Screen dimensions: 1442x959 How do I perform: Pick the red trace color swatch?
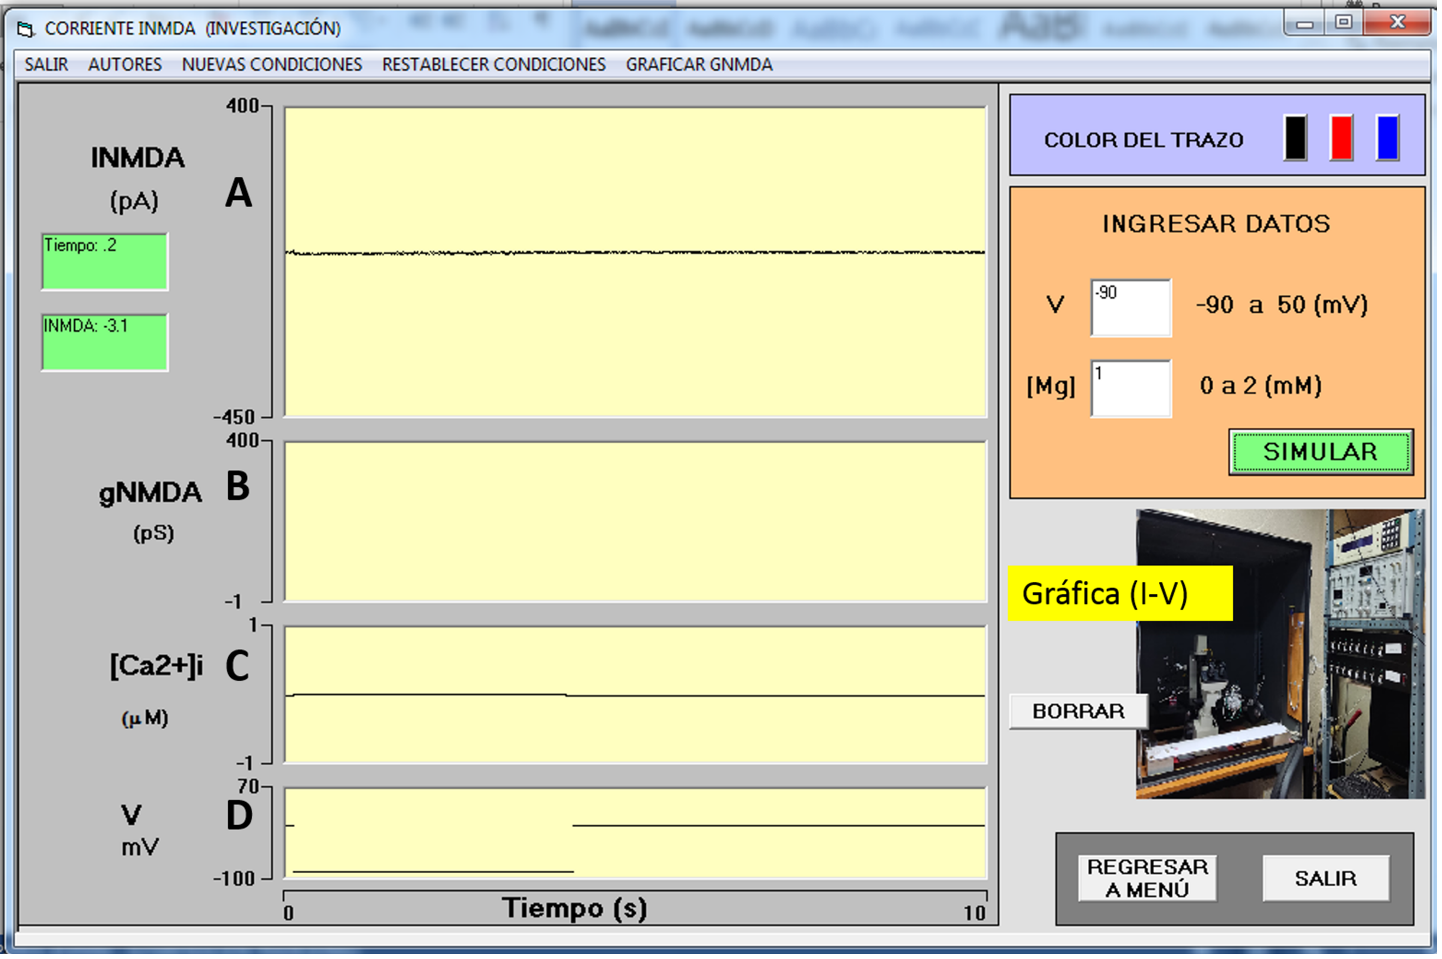pos(1341,138)
